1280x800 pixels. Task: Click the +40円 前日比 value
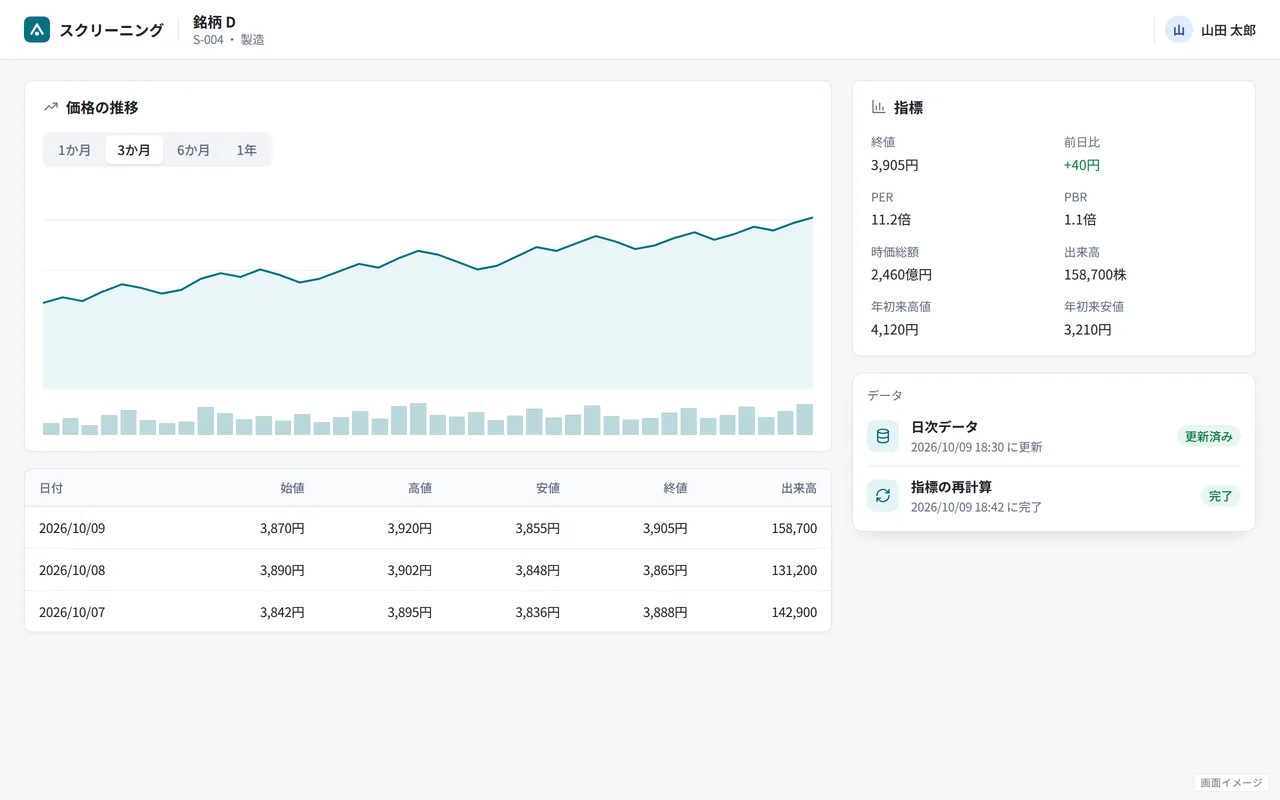[1082, 165]
